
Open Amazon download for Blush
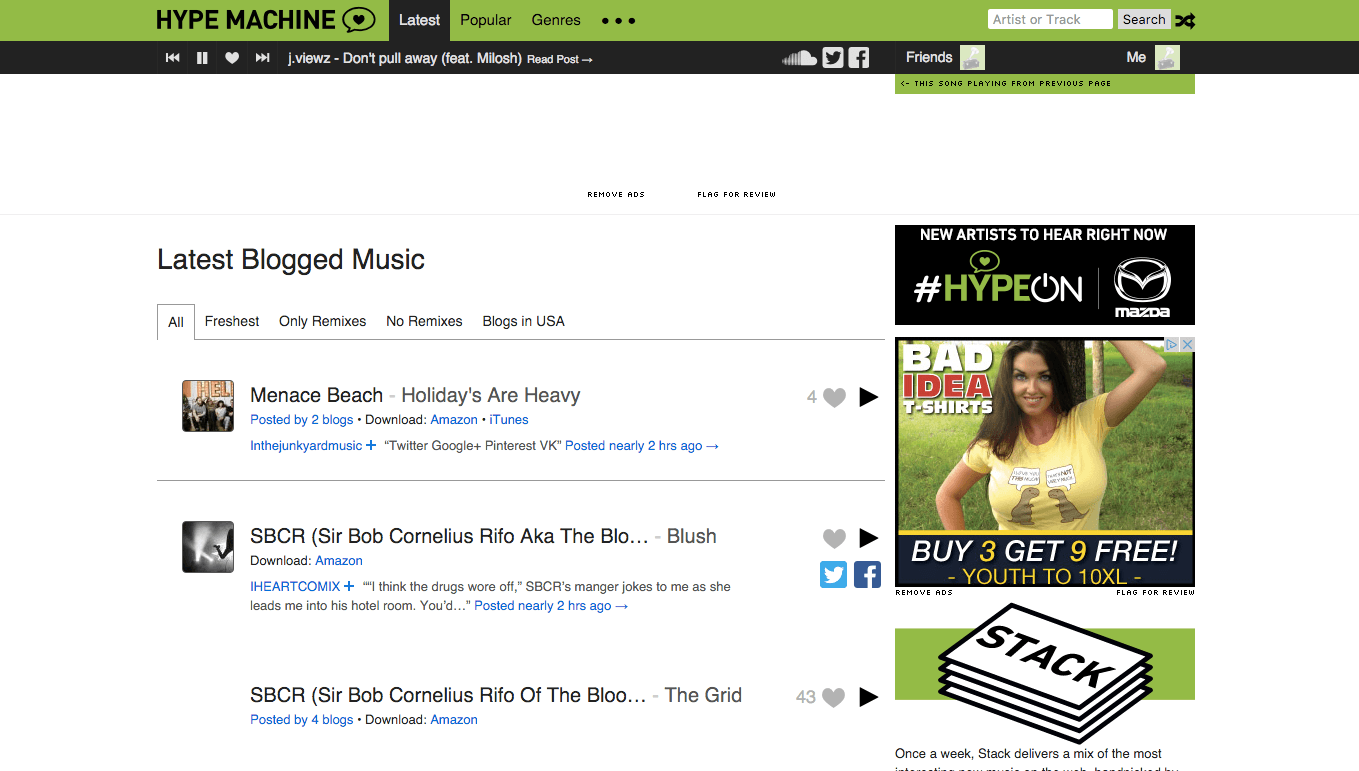[x=339, y=561]
